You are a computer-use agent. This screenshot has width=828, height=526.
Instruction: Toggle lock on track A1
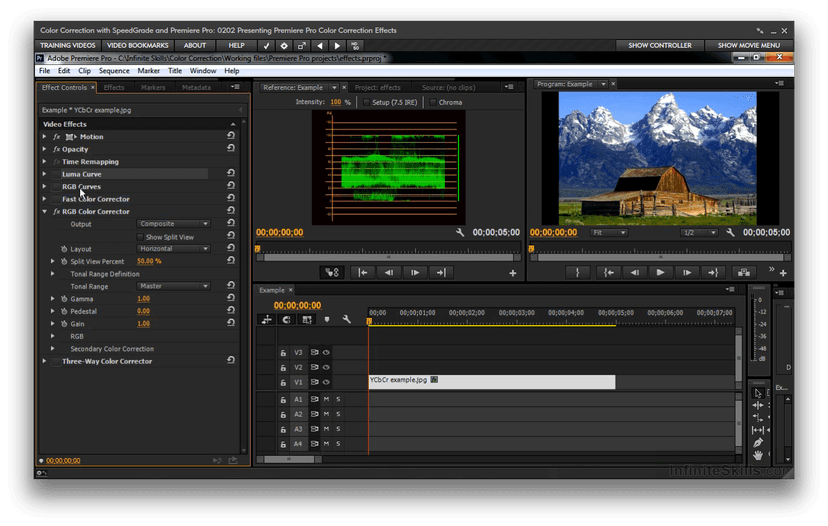284,400
